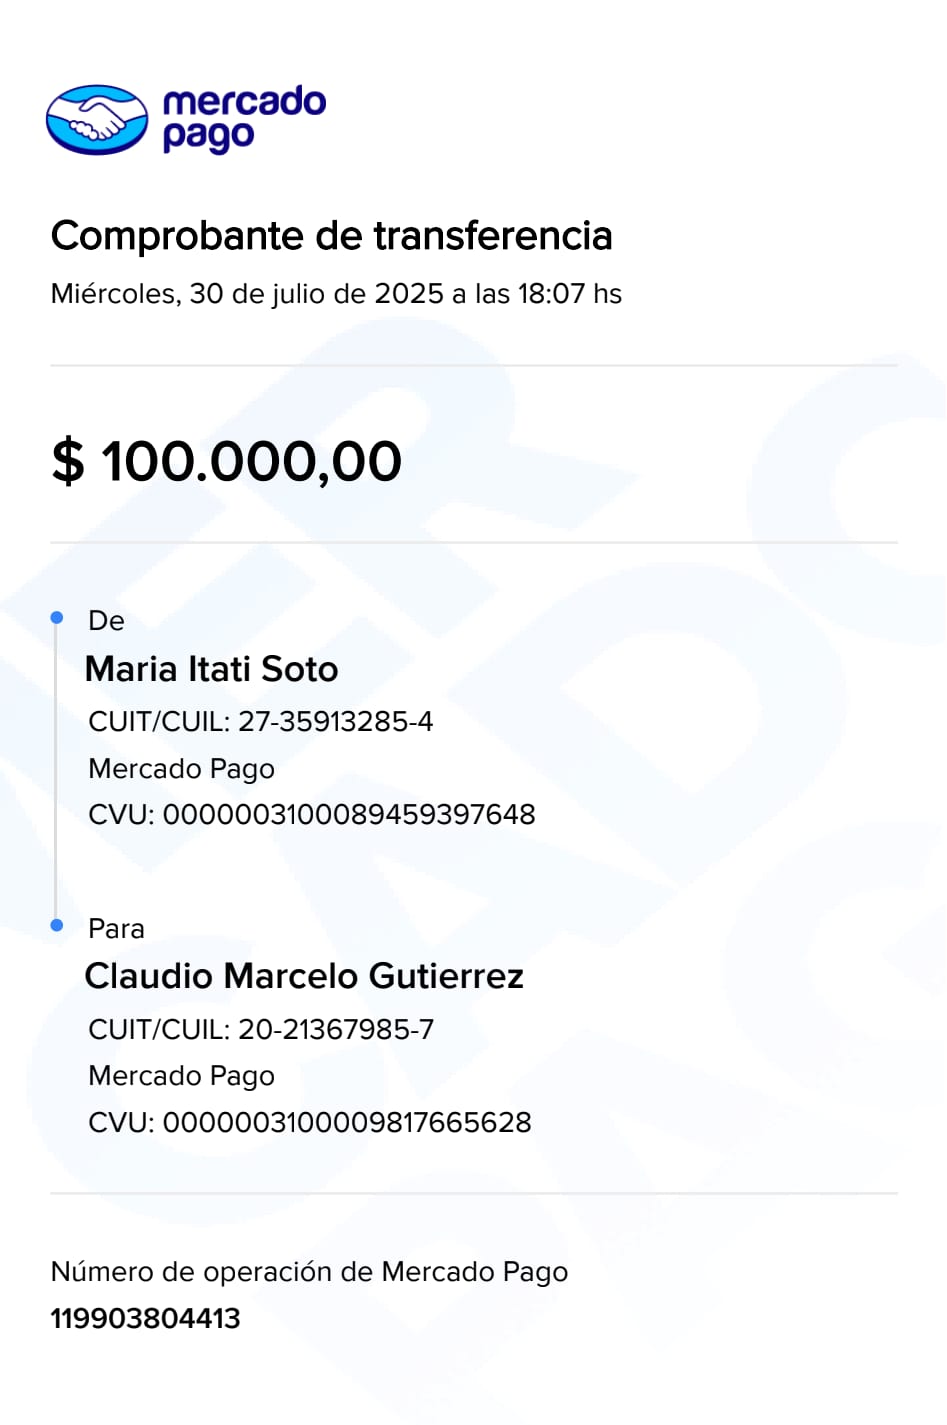Click the blue dot beside "De"
947x1425 pixels.
click(57, 618)
